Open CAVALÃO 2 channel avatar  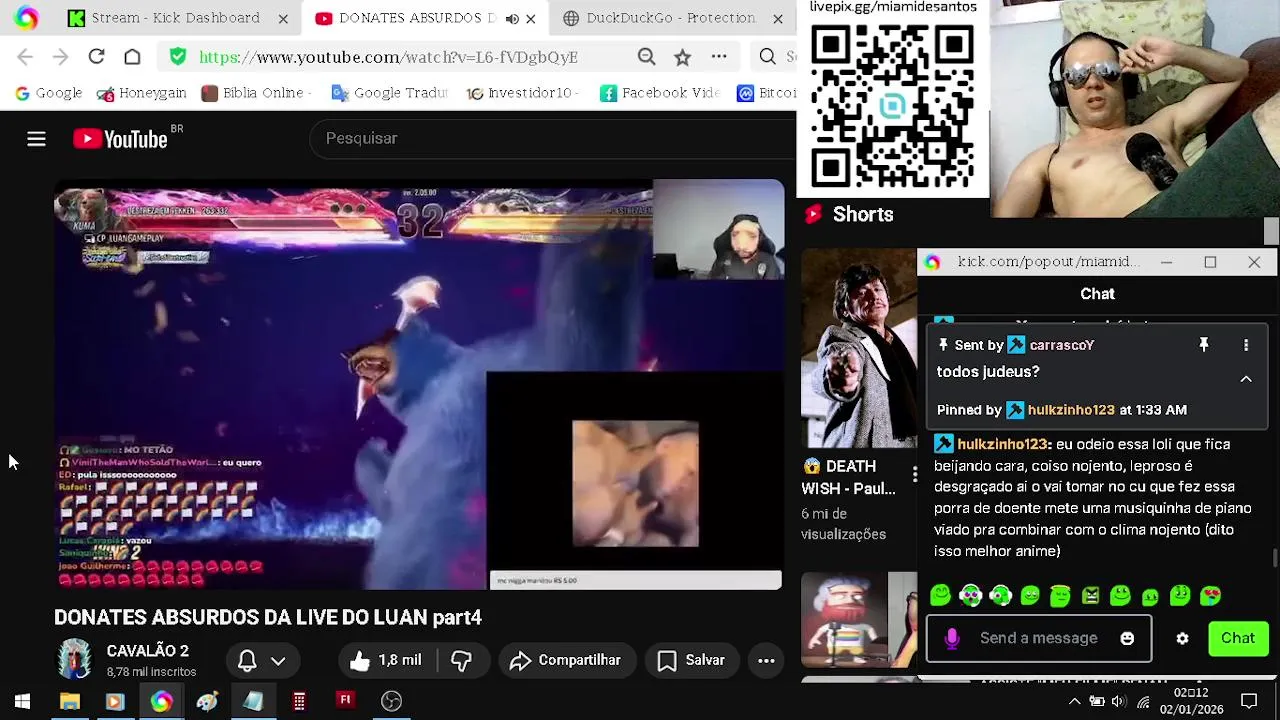(74, 660)
